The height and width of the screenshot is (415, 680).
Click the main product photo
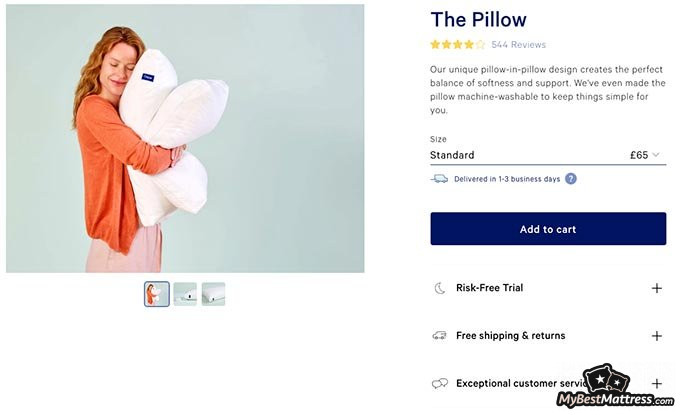point(185,139)
